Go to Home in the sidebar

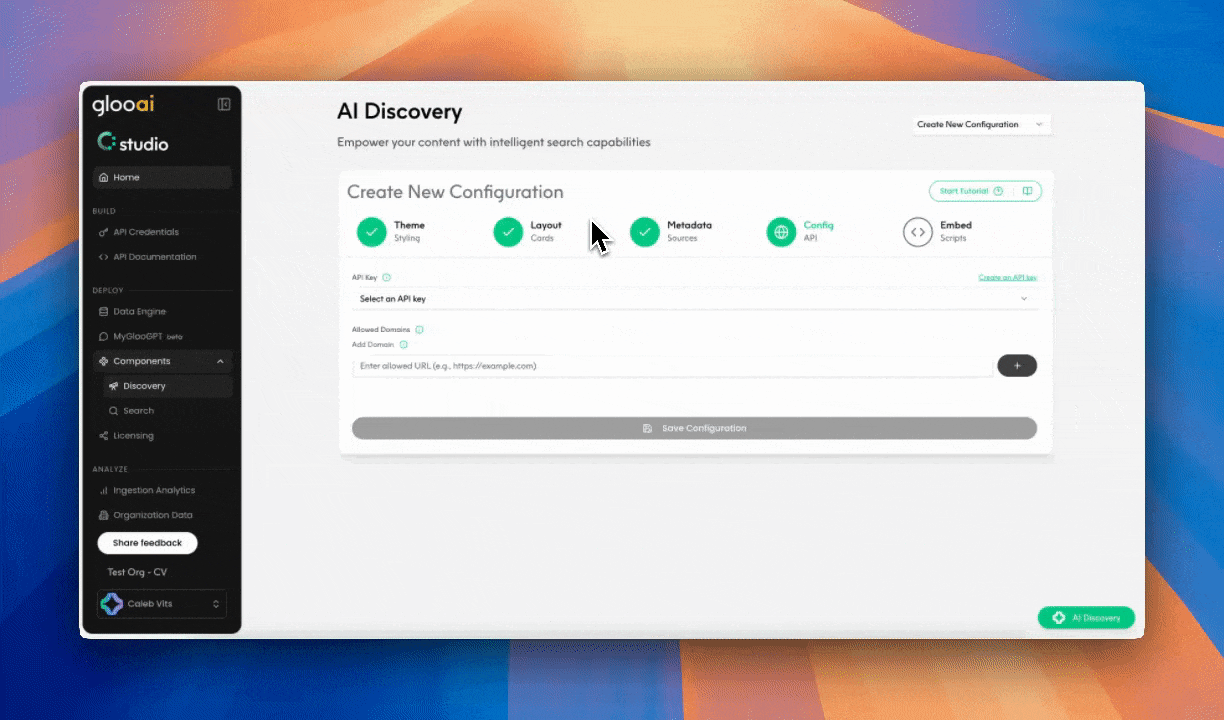(x=162, y=178)
